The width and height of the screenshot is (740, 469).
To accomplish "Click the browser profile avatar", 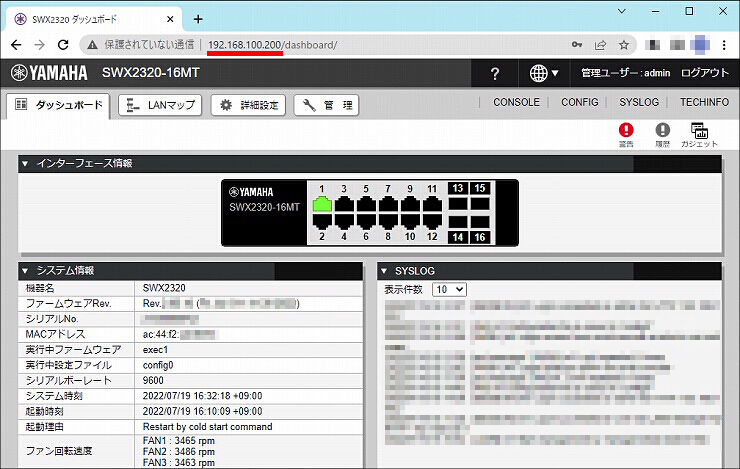I will (x=700, y=45).
